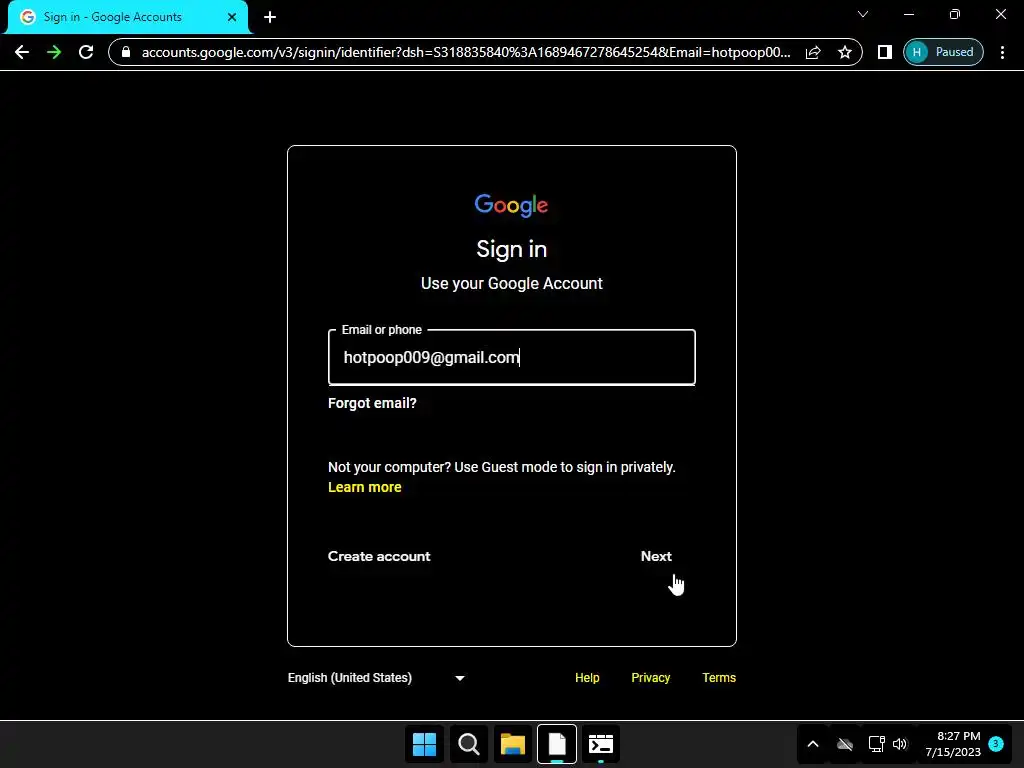Click Create account
The image size is (1024, 768).
[379, 556]
